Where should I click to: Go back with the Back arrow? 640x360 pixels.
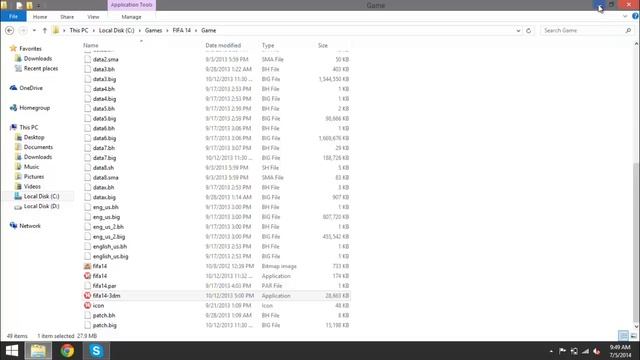(9, 31)
